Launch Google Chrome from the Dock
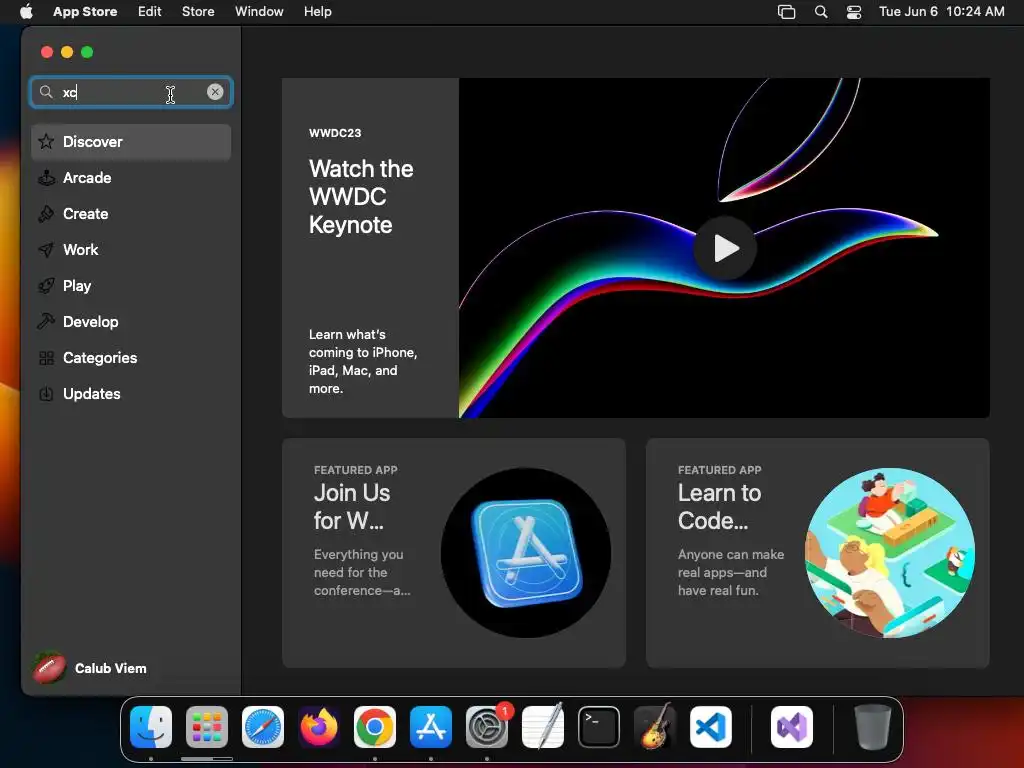Viewport: 1024px width, 768px height. (x=375, y=727)
